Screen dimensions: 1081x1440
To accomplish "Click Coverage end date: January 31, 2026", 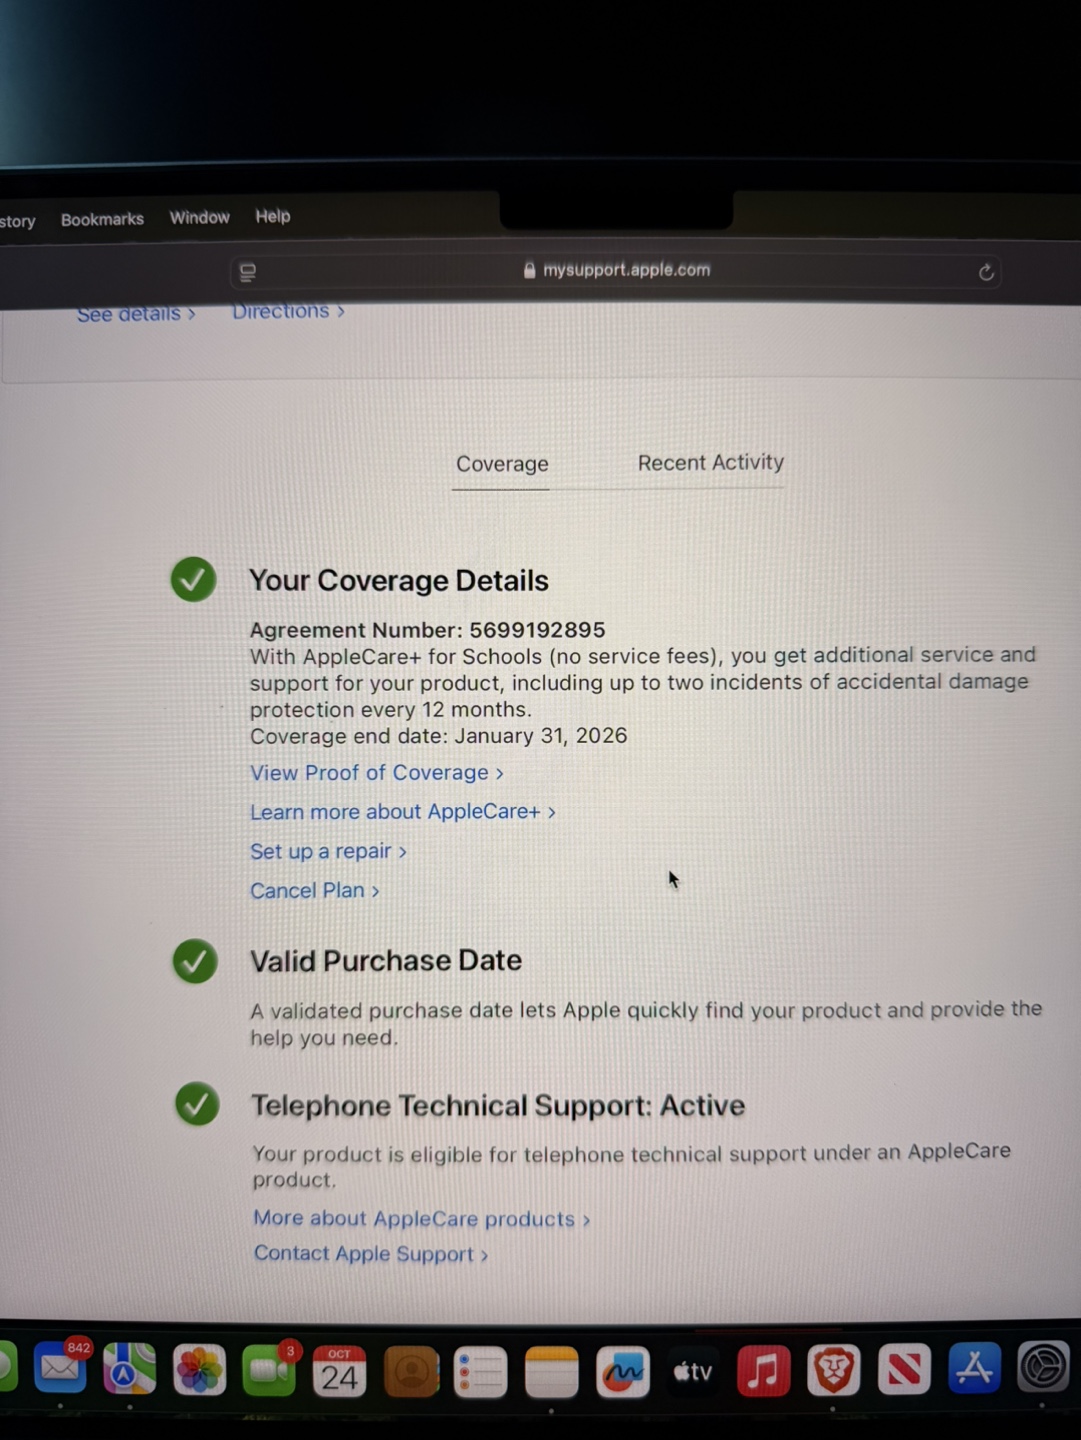I will click(x=438, y=736).
